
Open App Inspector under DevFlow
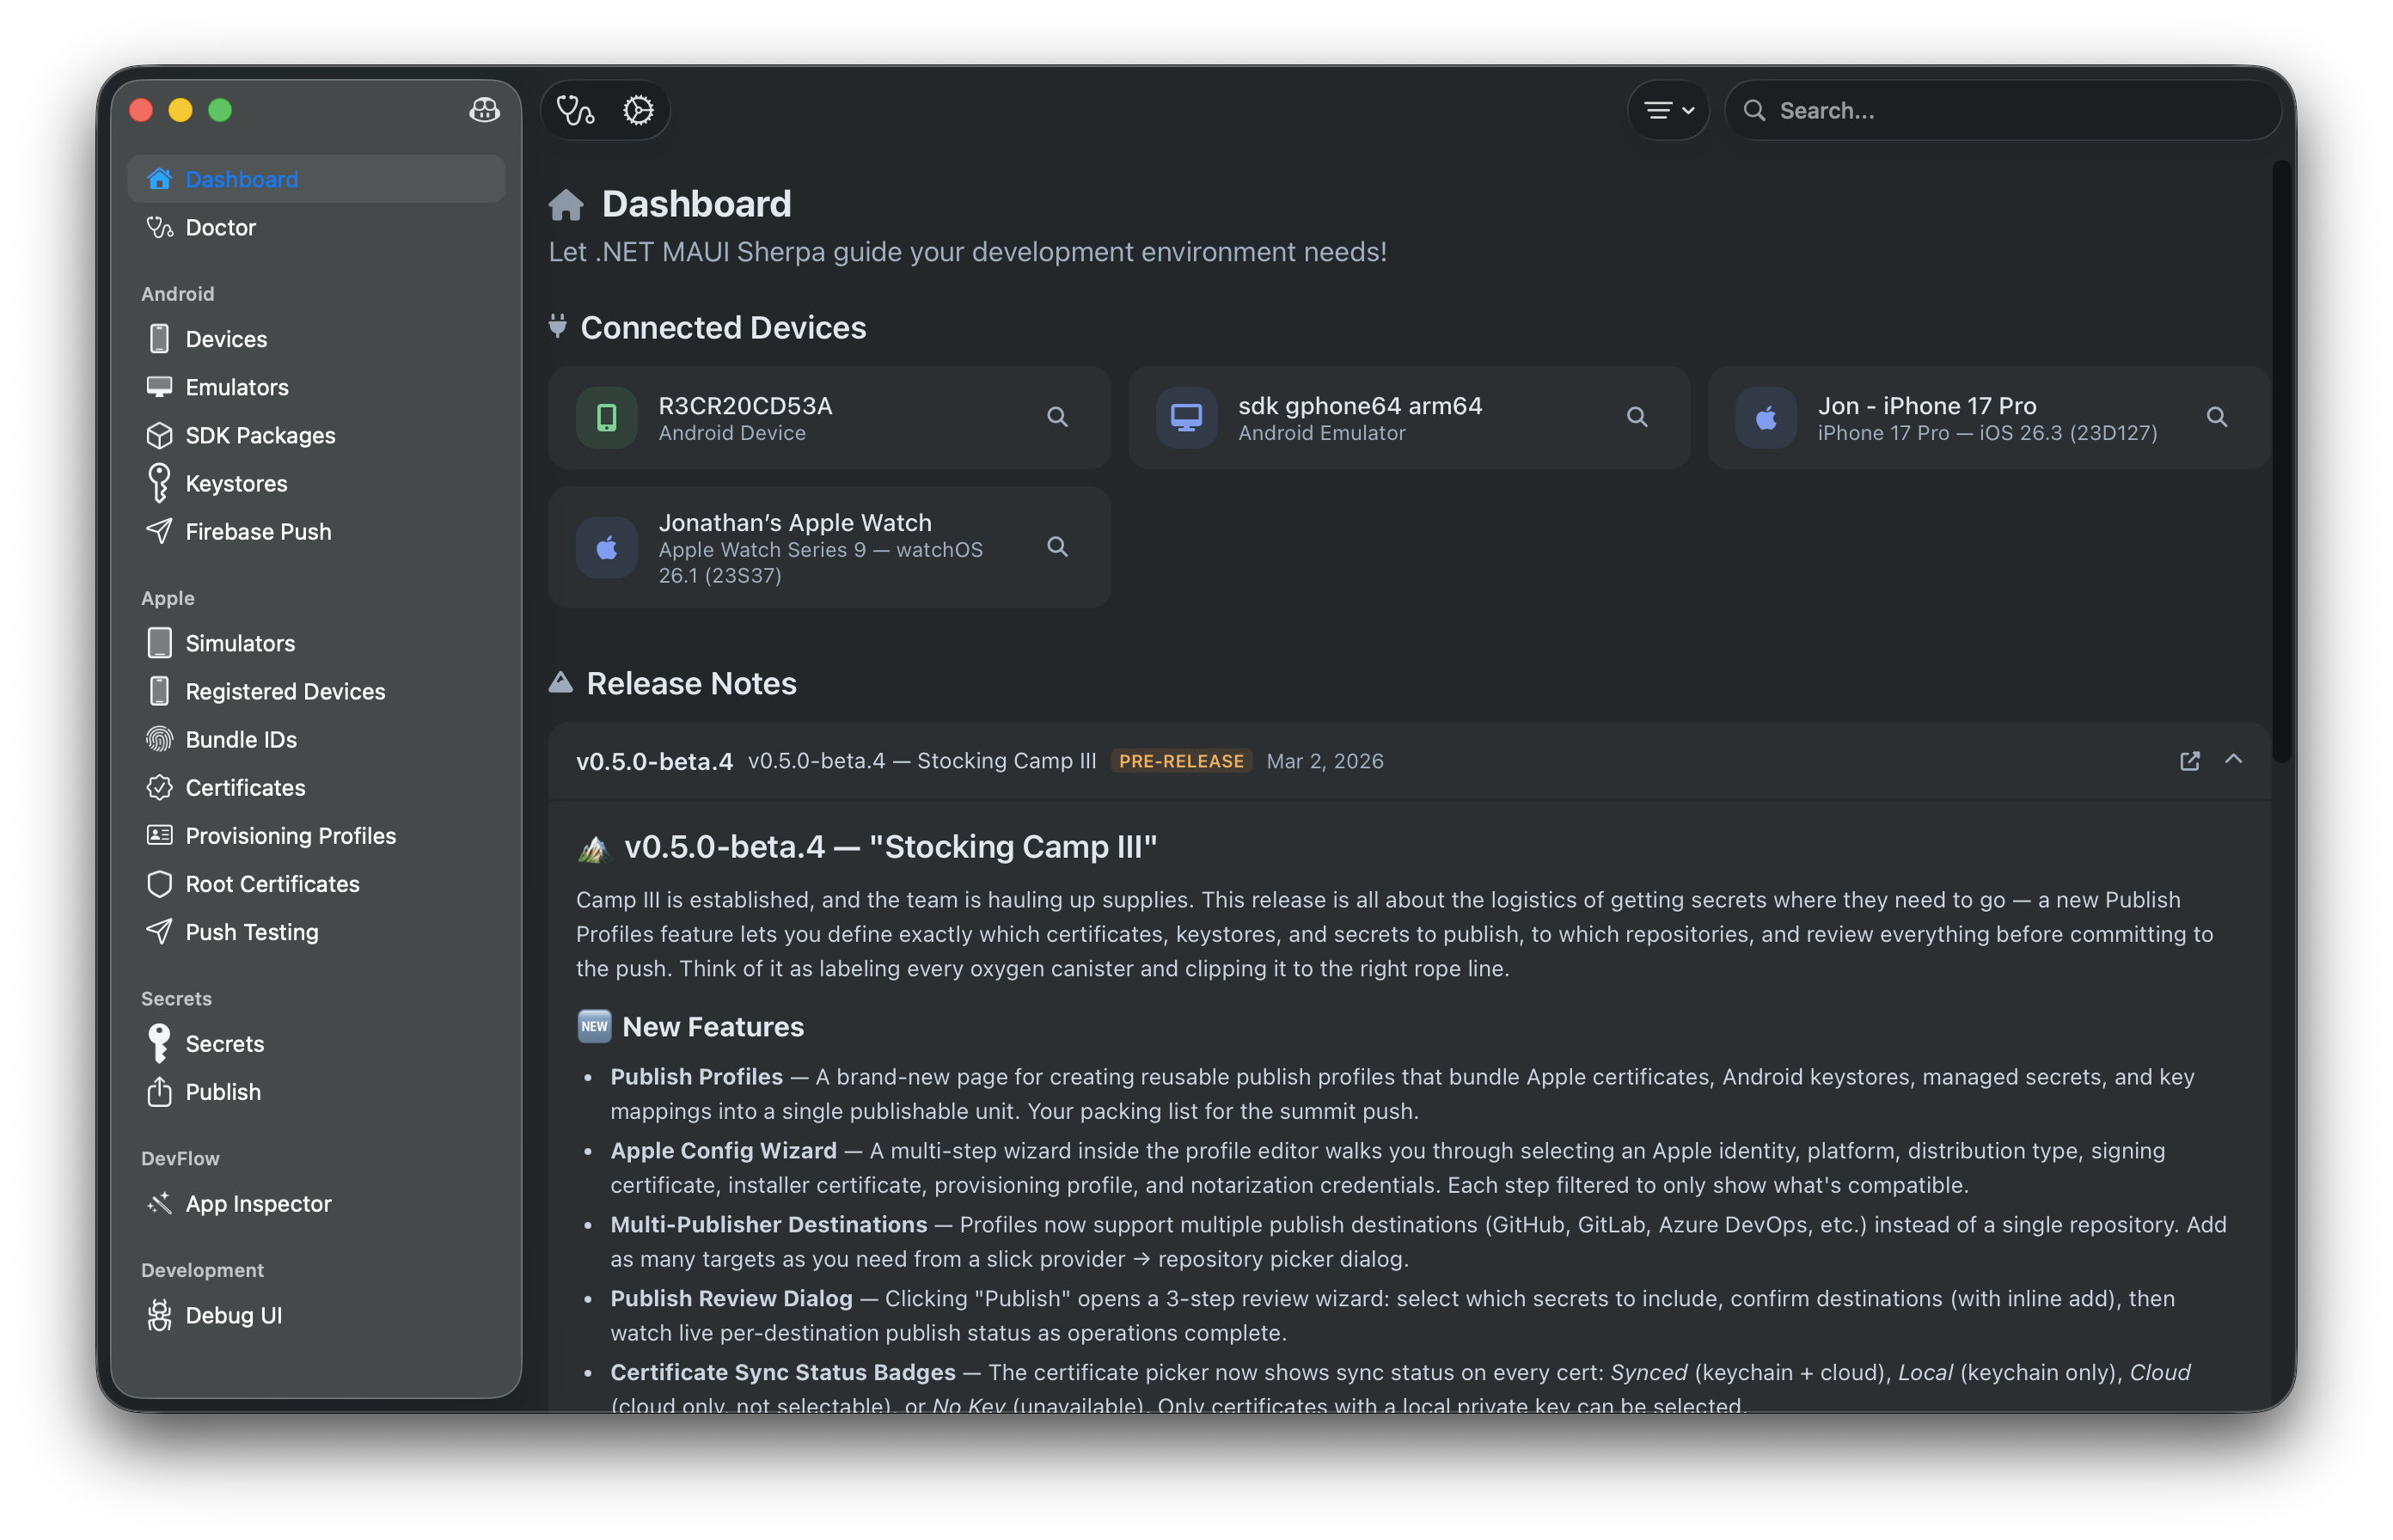click(x=258, y=1203)
